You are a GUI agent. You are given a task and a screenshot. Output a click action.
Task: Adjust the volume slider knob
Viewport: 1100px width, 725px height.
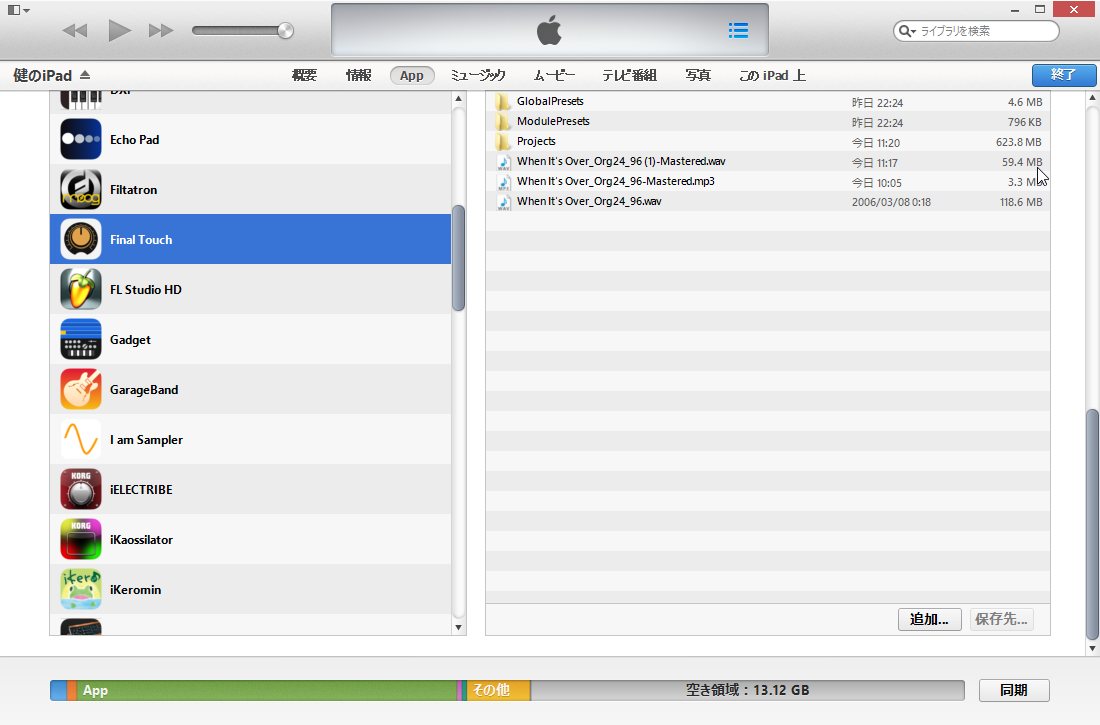[x=285, y=30]
